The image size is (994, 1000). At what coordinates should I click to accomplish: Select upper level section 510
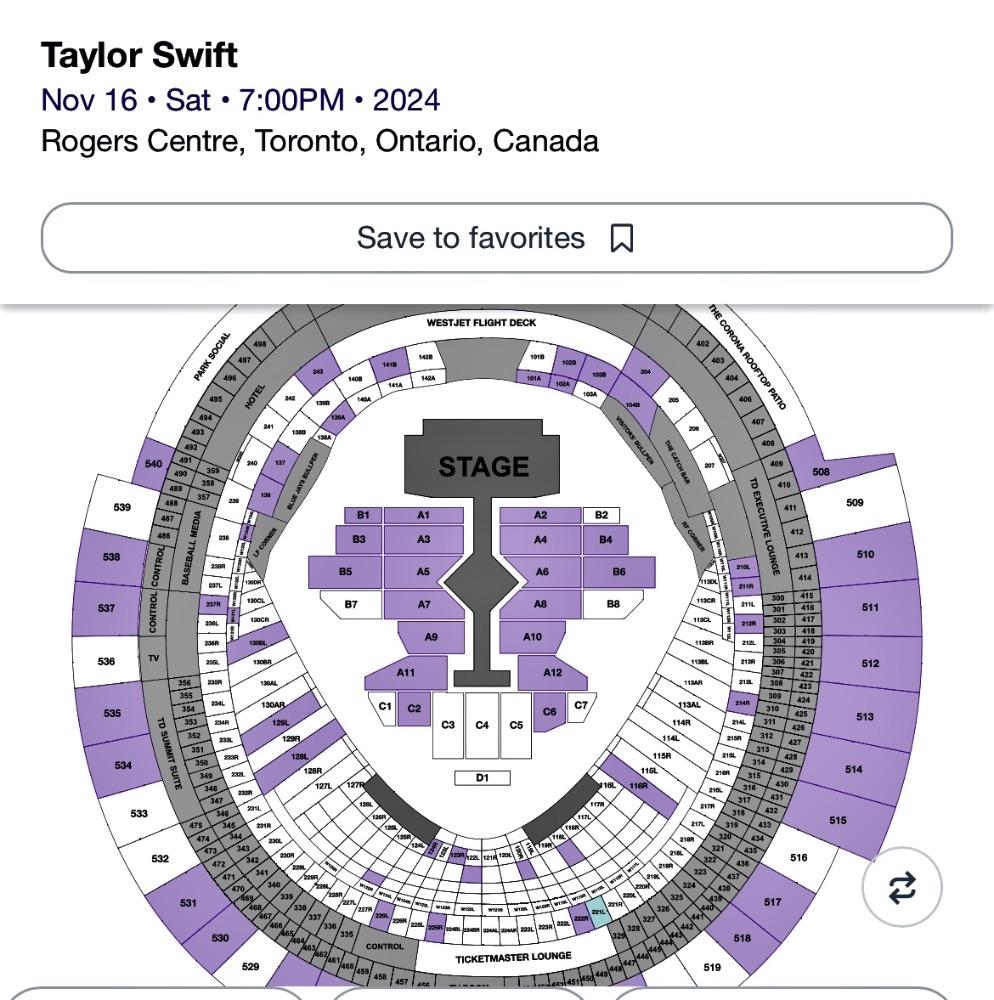point(865,554)
